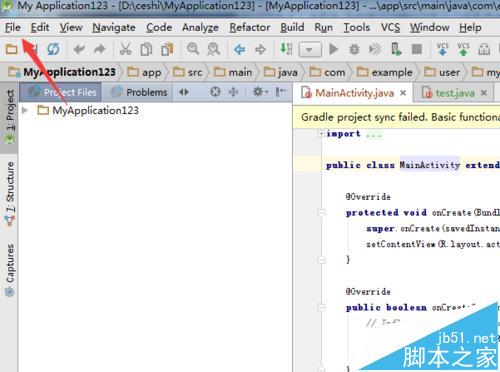Click the Debug bug icon
The image size is (500, 372).
pyautogui.click(x=354, y=49)
